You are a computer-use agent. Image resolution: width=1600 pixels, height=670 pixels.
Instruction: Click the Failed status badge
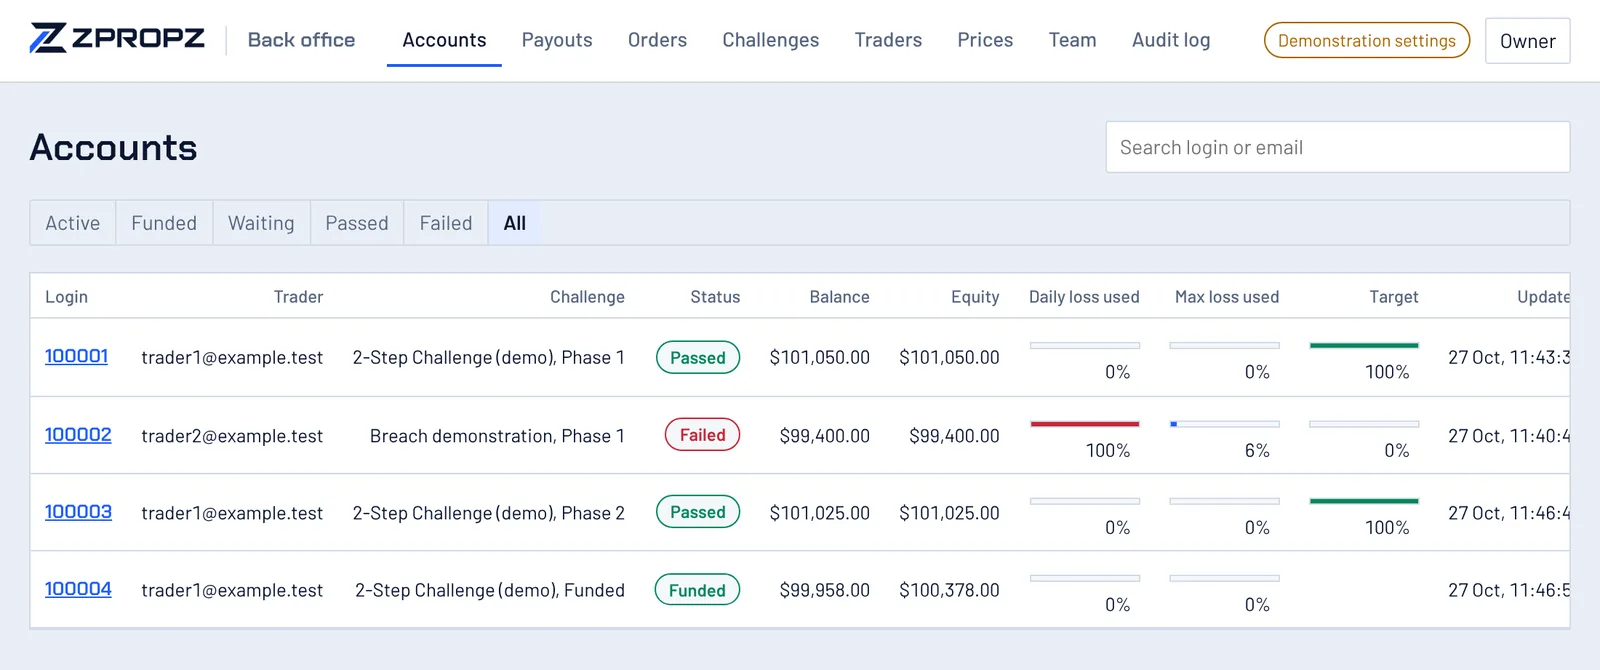(x=702, y=434)
